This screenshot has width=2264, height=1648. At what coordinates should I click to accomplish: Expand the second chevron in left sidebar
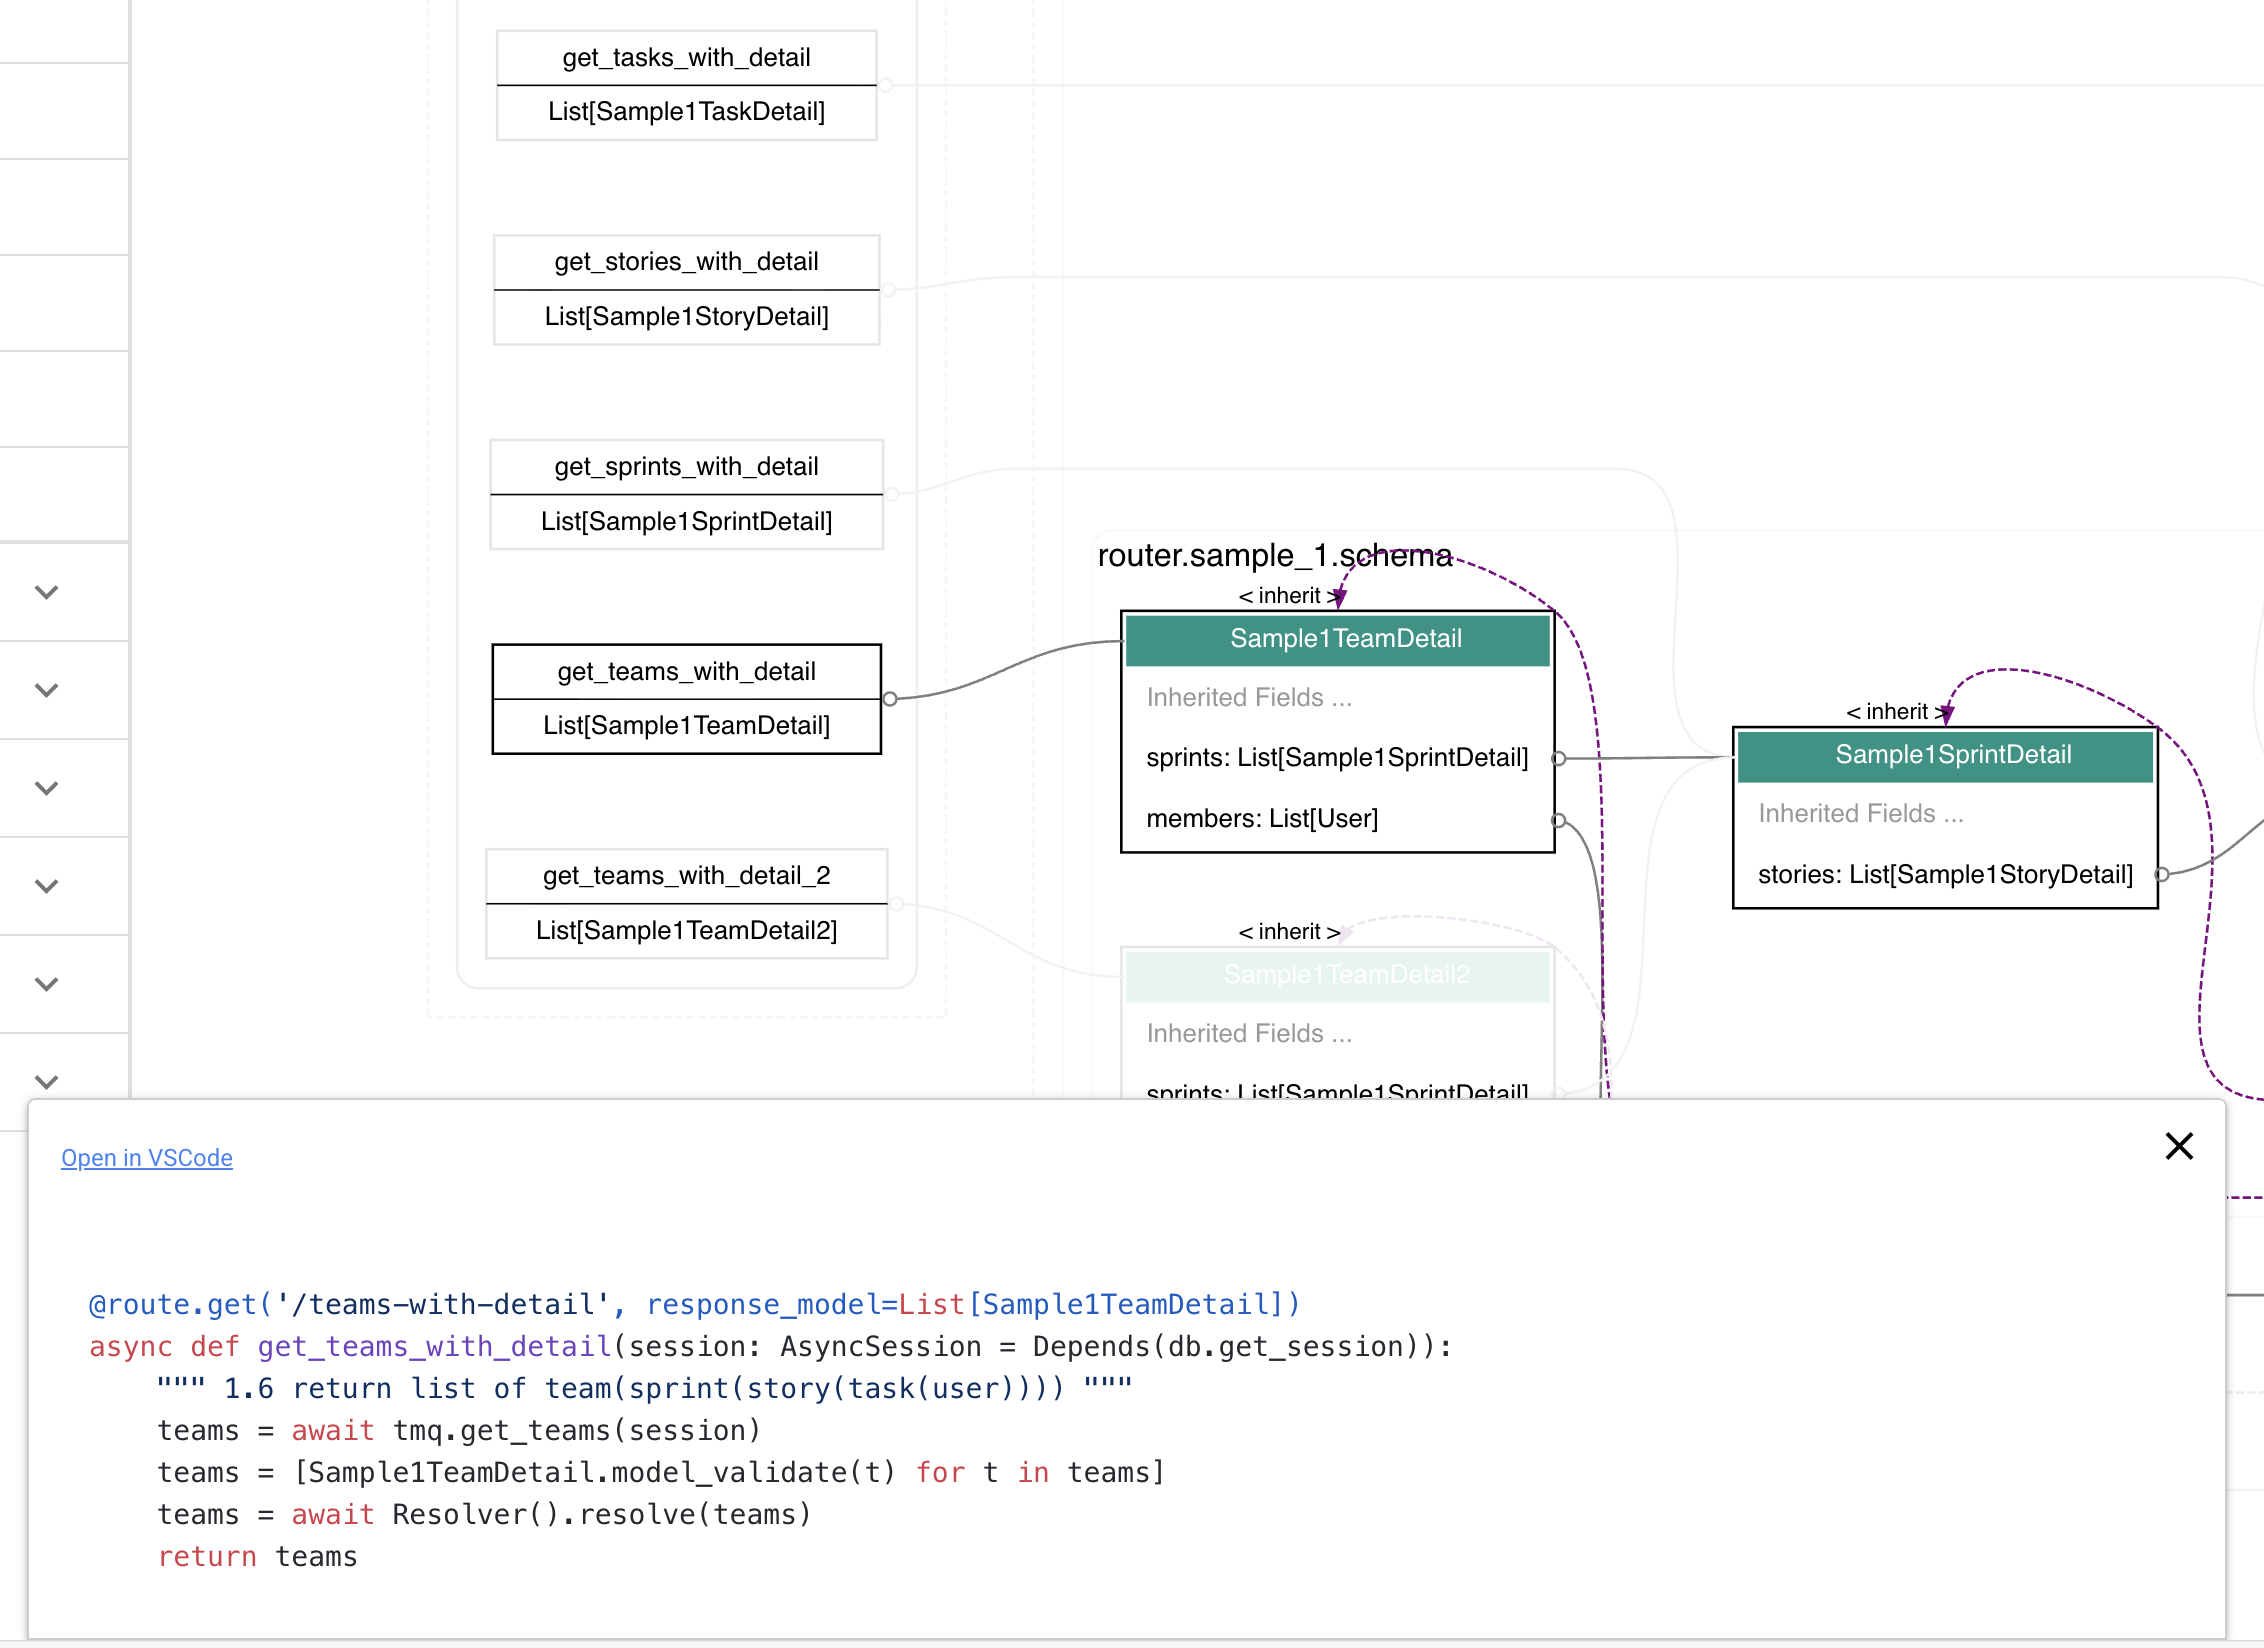46,690
